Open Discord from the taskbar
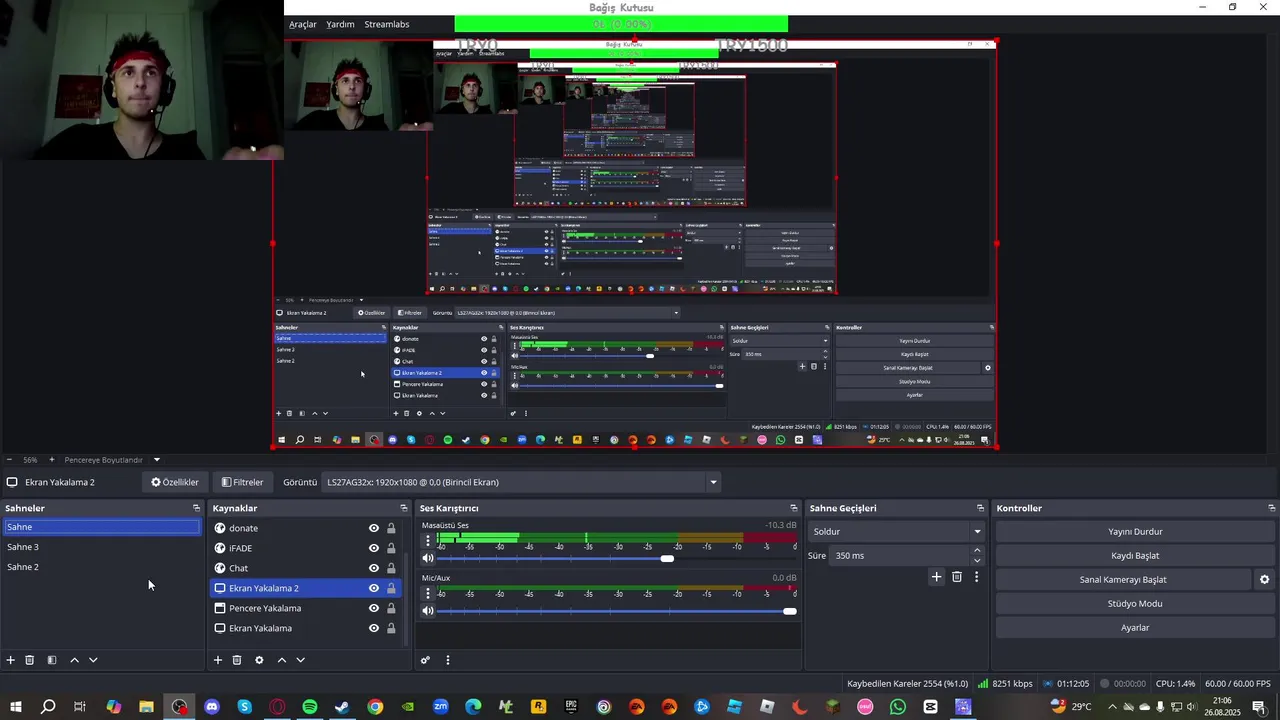The width and height of the screenshot is (1280, 720). [x=212, y=707]
